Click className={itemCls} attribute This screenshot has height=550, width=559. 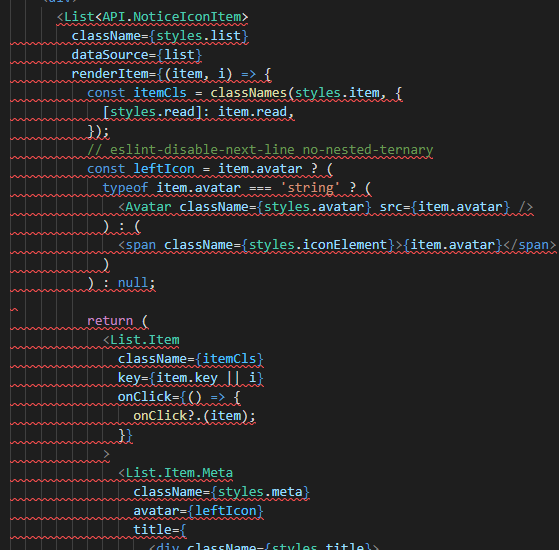tap(190, 359)
